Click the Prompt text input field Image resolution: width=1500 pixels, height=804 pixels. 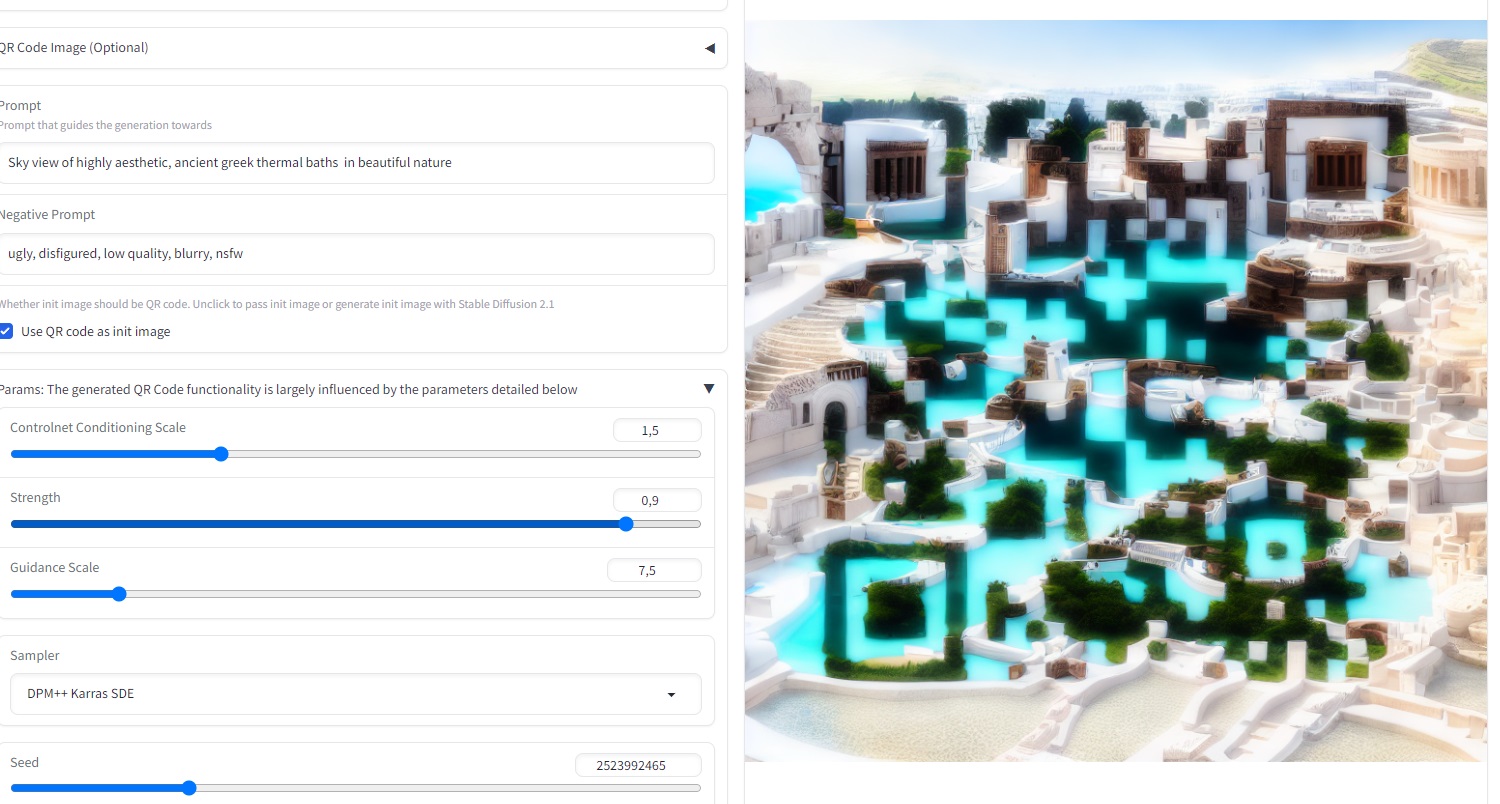(x=357, y=163)
